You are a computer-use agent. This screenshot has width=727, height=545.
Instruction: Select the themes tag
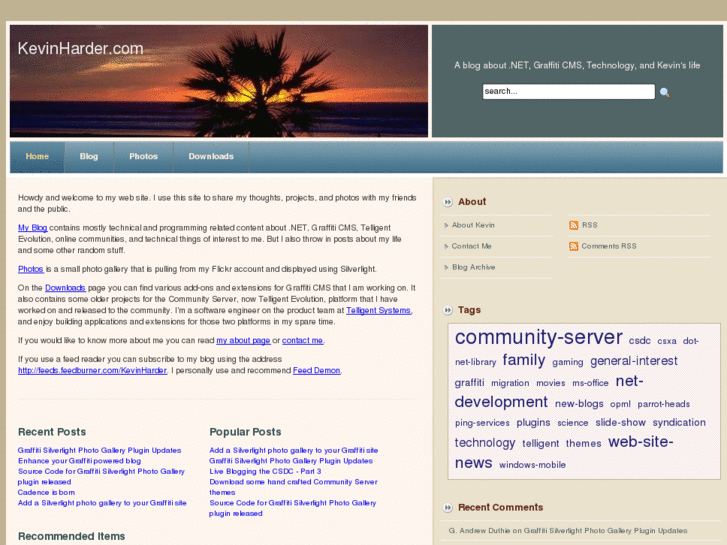coord(583,443)
